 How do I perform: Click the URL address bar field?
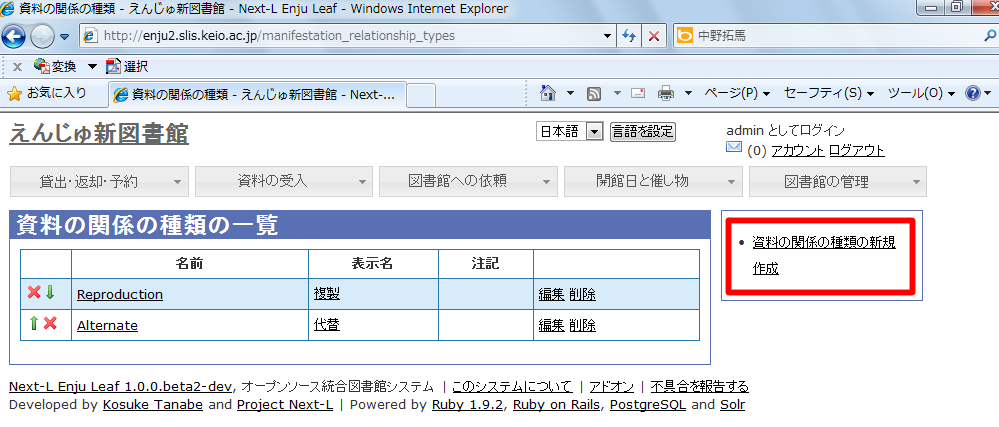[x=347, y=36]
